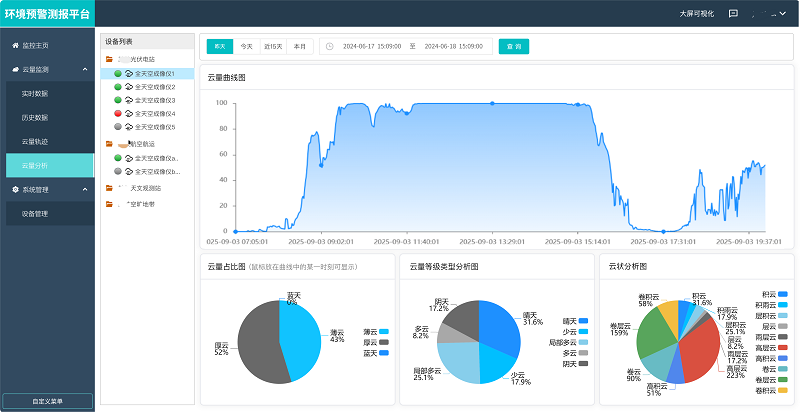Click the clock icon in date range field

330,46
